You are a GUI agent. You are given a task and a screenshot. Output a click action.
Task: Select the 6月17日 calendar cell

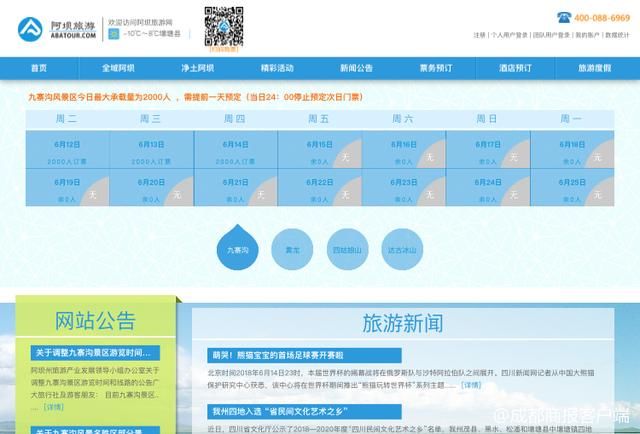point(488,149)
